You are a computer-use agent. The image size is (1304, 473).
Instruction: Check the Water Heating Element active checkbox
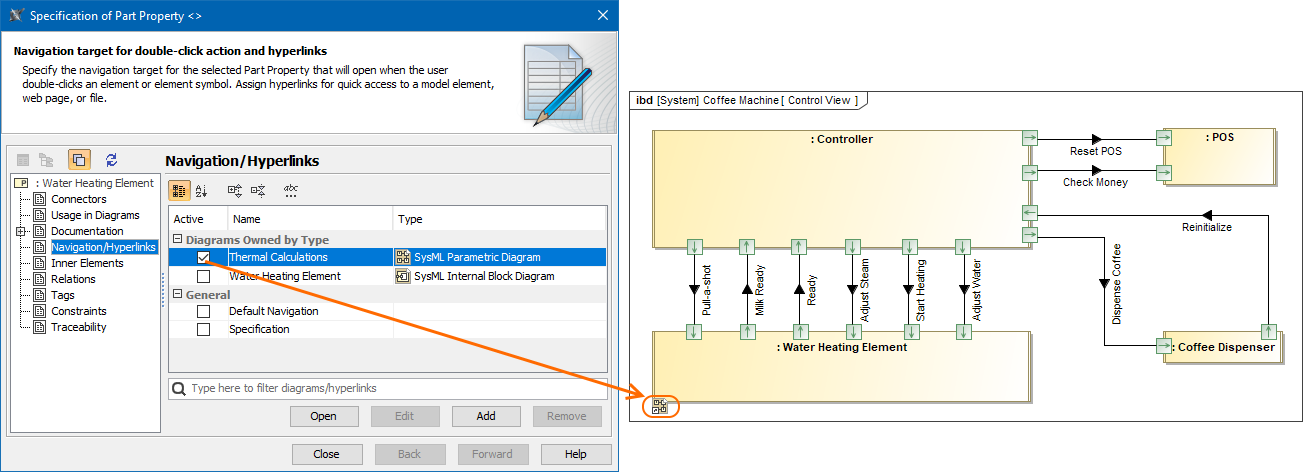pyautogui.click(x=203, y=276)
